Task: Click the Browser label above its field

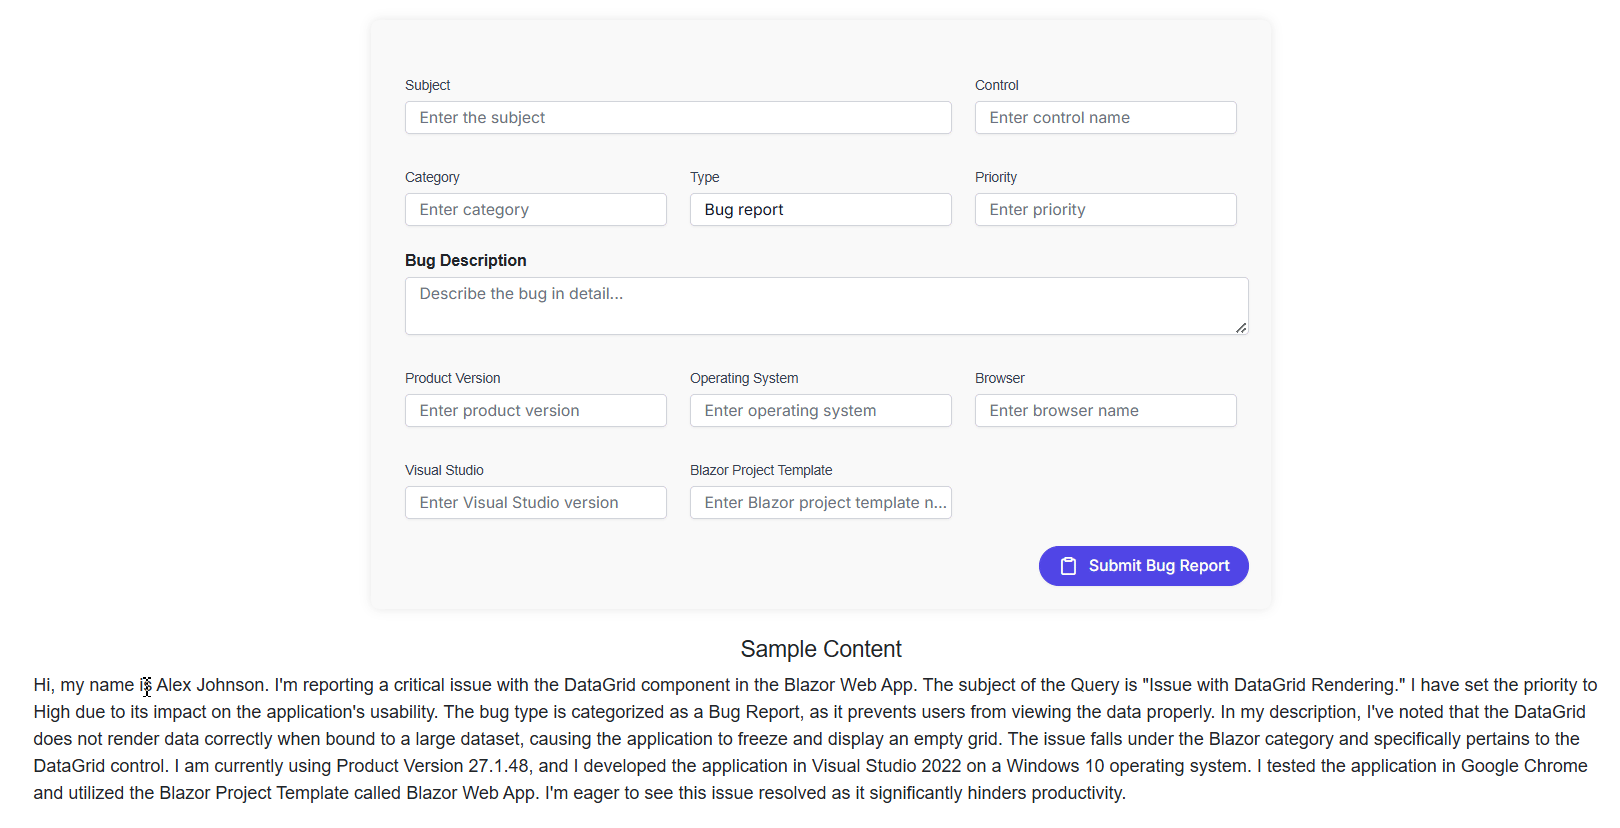Action: coord(999,379)
